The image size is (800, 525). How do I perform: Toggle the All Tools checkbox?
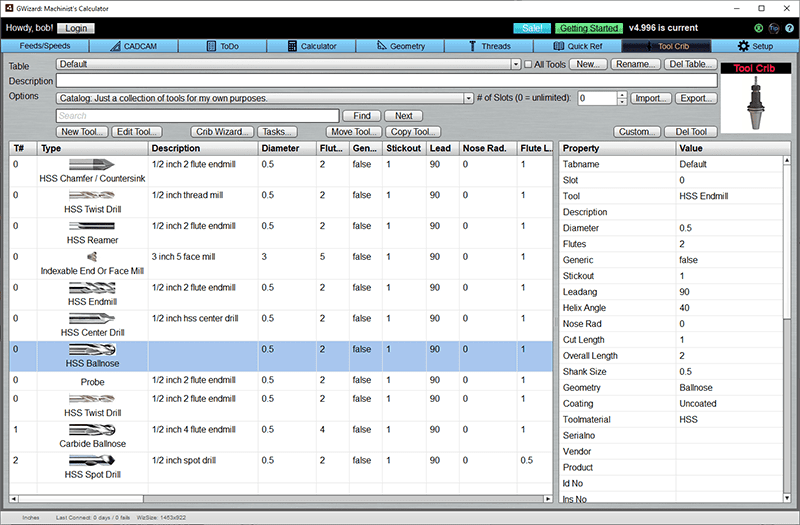coord(528,64)
